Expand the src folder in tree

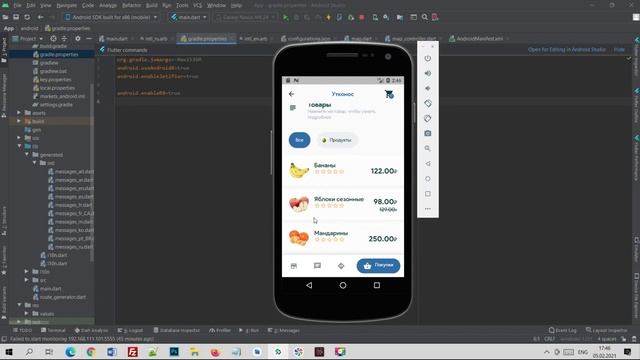pos(27,280)
